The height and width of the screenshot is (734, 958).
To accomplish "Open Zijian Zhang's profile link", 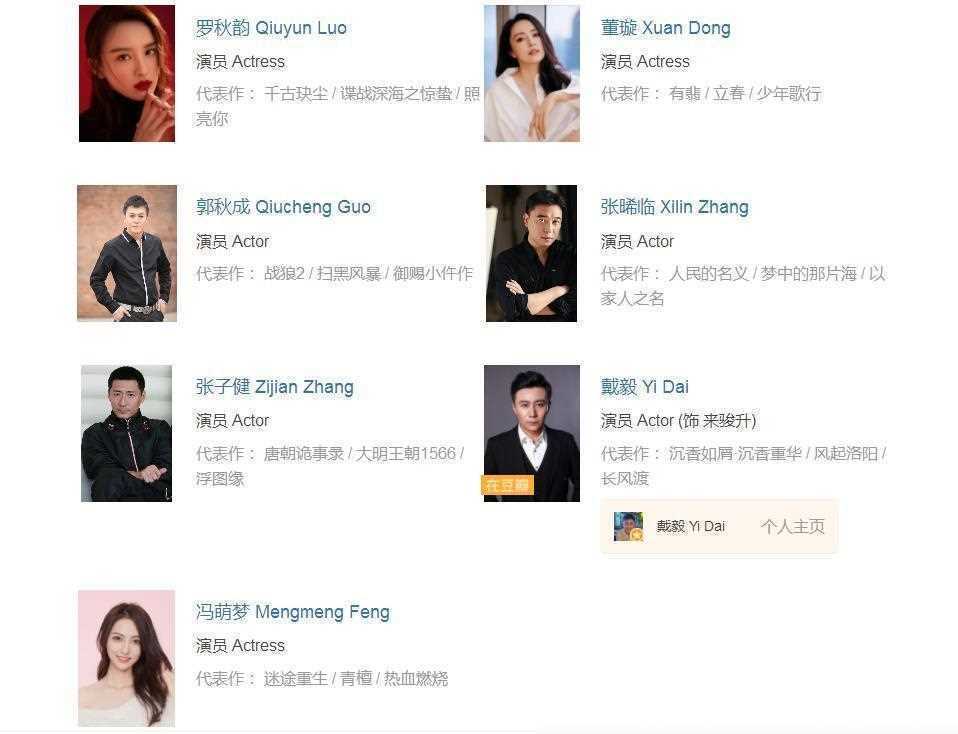I will tap(274, 387).
